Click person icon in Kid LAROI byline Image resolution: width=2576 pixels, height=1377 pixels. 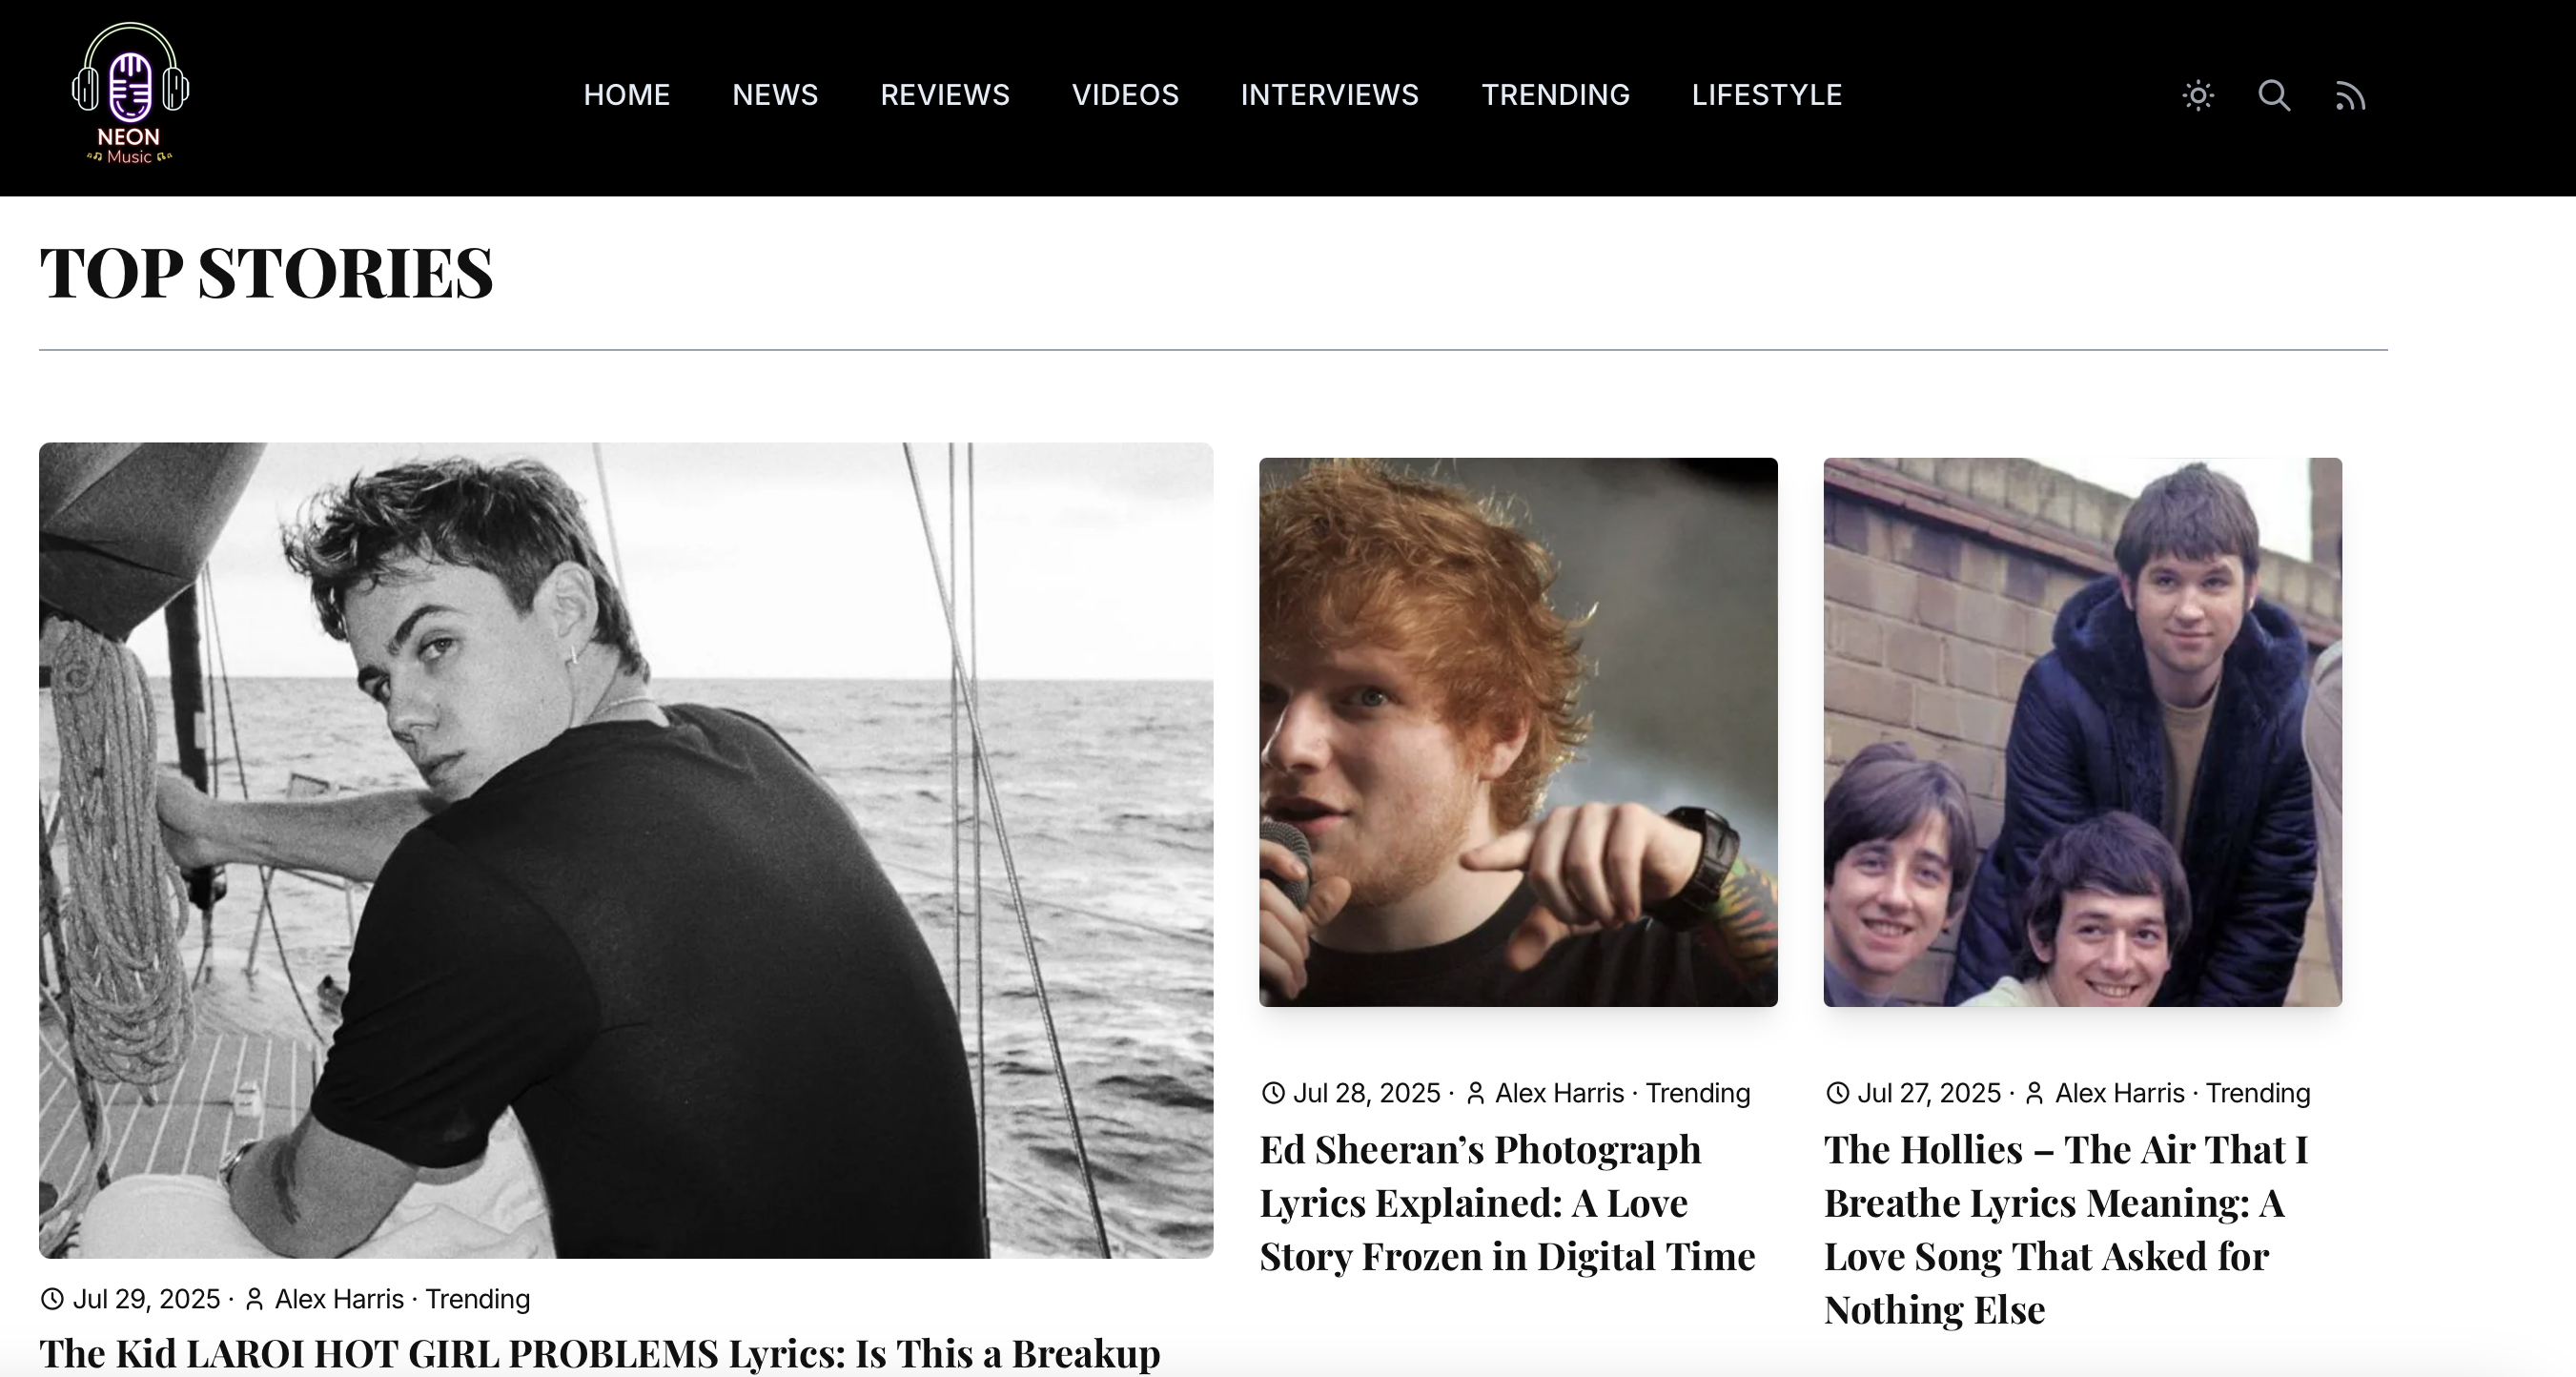(254, 1299)
